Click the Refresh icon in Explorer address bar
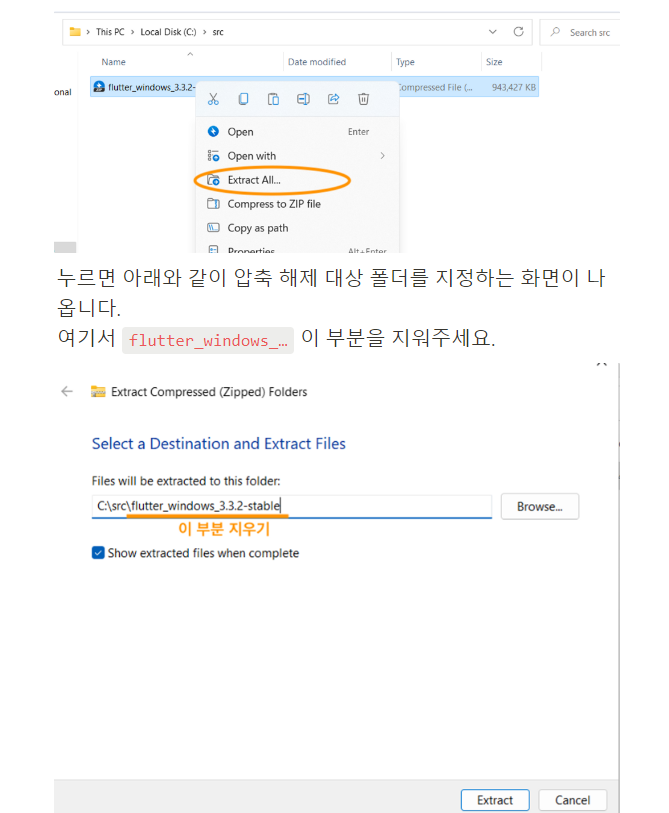669x813 pixels. pos(518,32)
